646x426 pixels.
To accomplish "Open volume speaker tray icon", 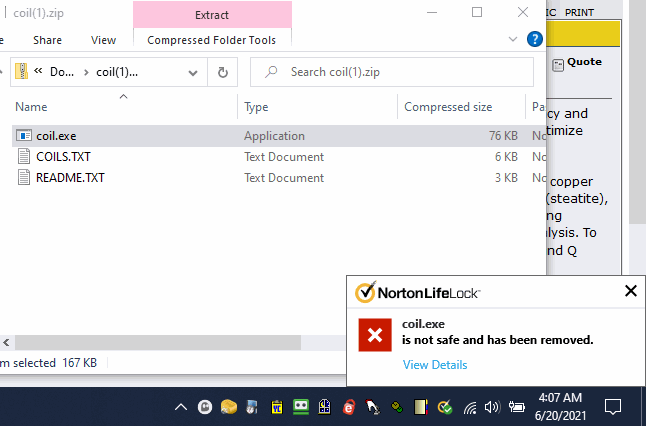I will 492,407.
